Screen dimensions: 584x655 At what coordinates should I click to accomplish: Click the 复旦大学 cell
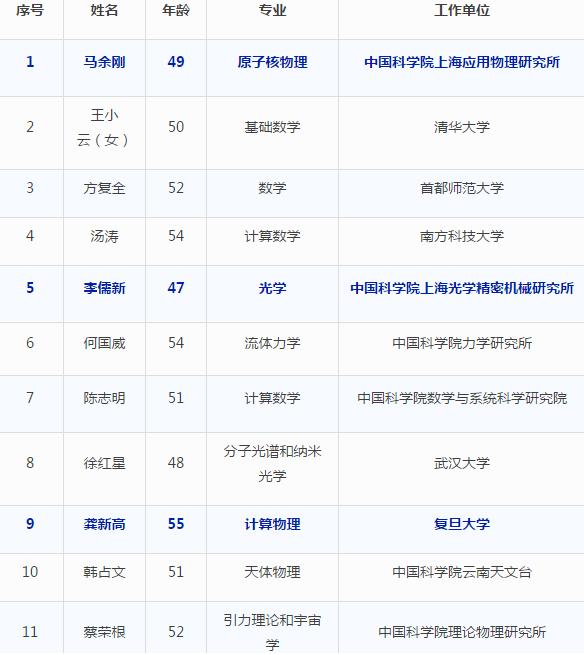(462, 524)
